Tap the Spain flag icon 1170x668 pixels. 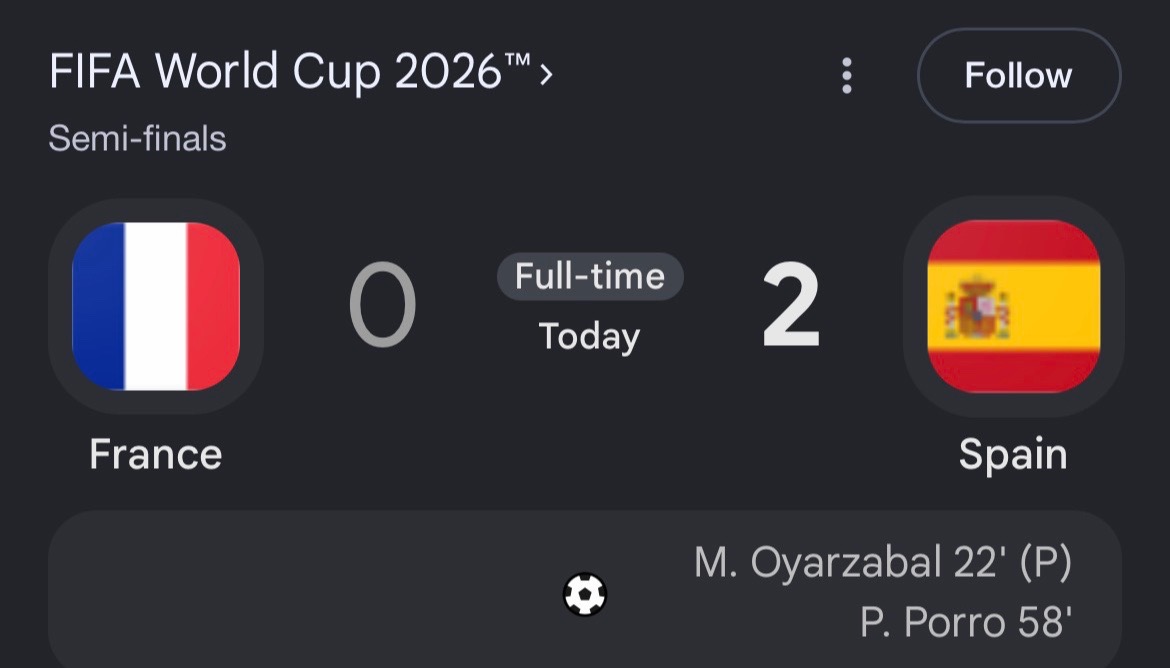pyautogui.click(x=1013, y=306)
